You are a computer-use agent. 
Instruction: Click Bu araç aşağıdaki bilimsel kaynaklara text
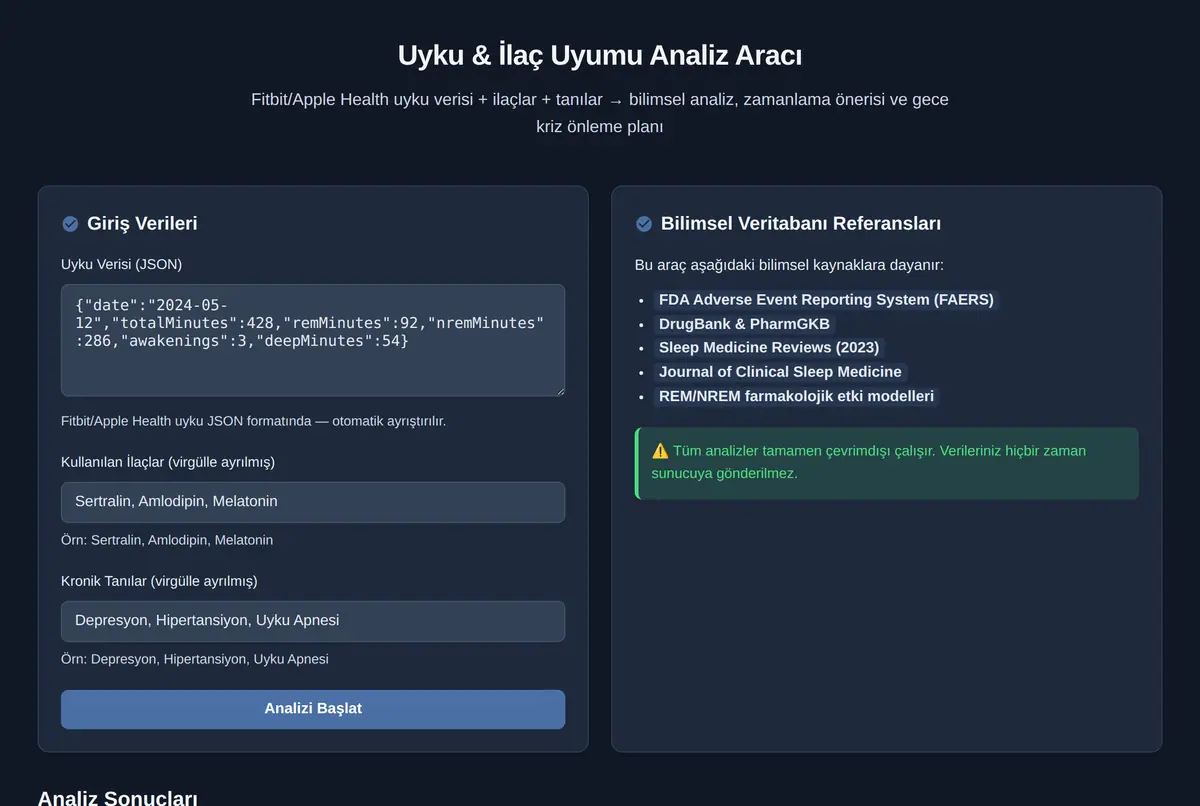point(789,265)
